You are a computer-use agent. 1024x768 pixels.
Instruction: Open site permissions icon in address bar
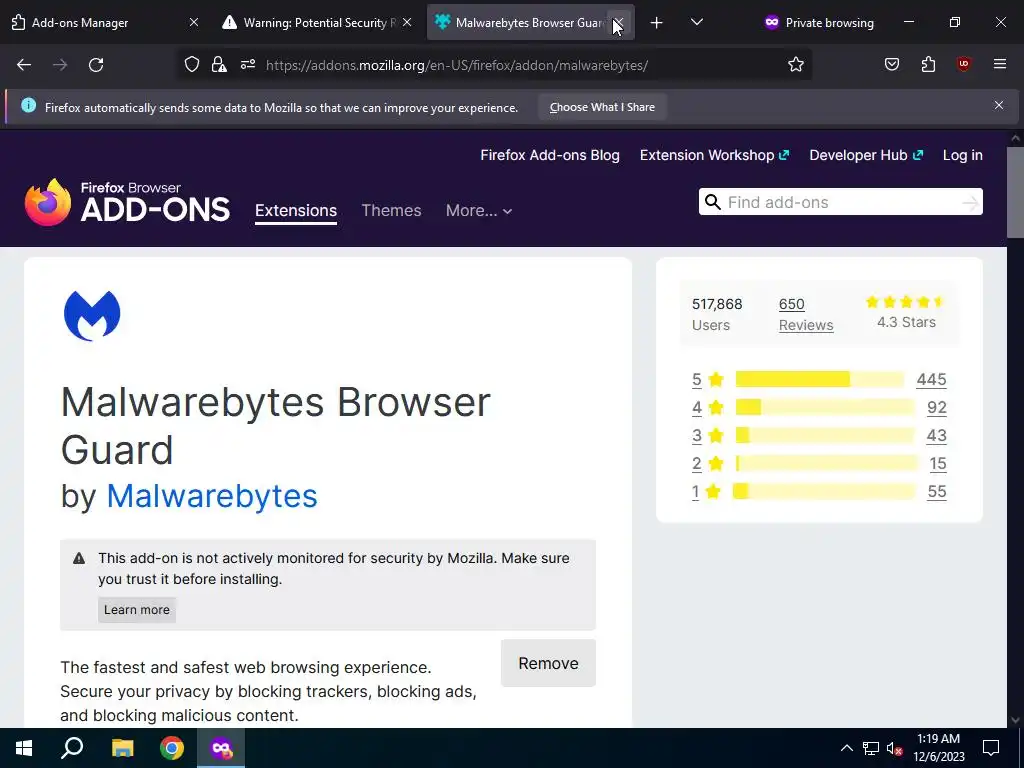point(248,65)
